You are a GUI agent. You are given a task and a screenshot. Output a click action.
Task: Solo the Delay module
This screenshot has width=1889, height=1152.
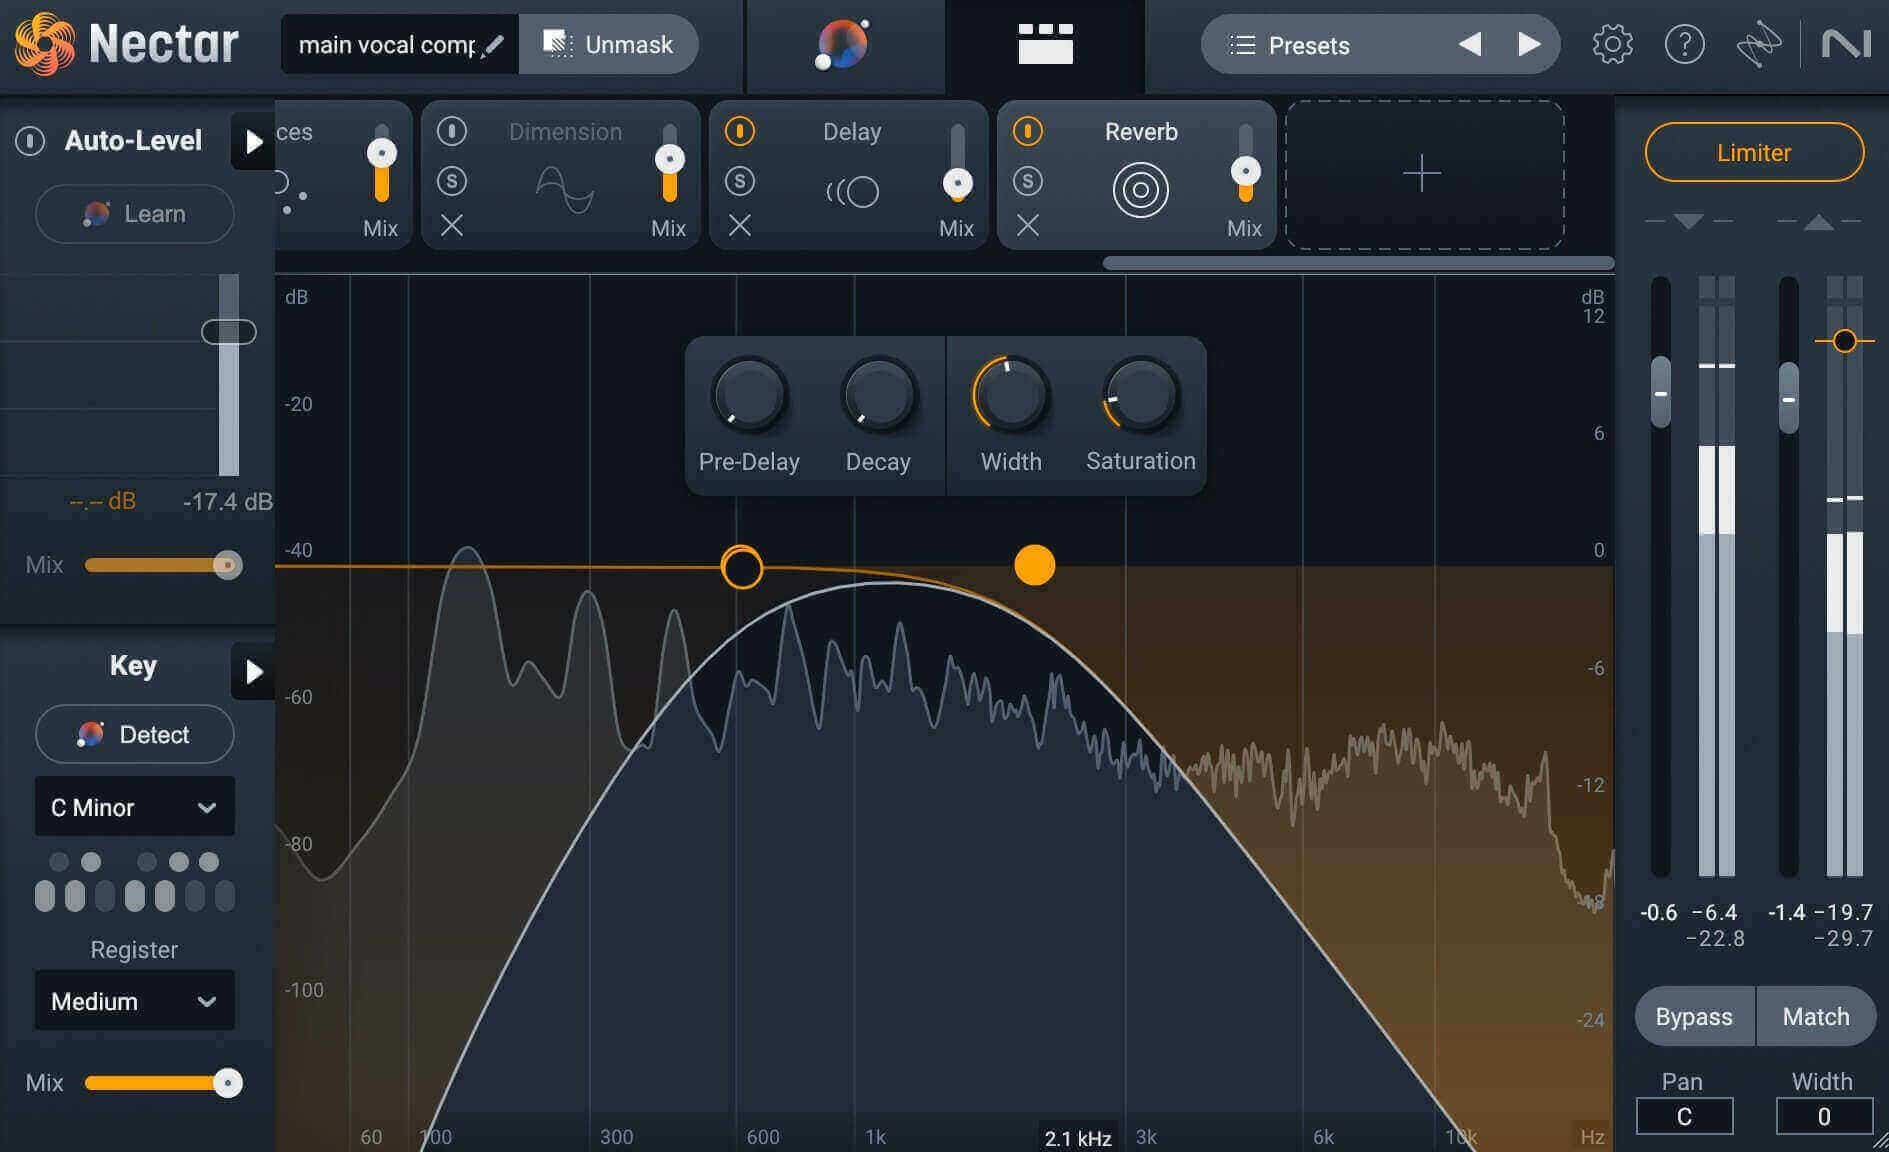(739, 181)
